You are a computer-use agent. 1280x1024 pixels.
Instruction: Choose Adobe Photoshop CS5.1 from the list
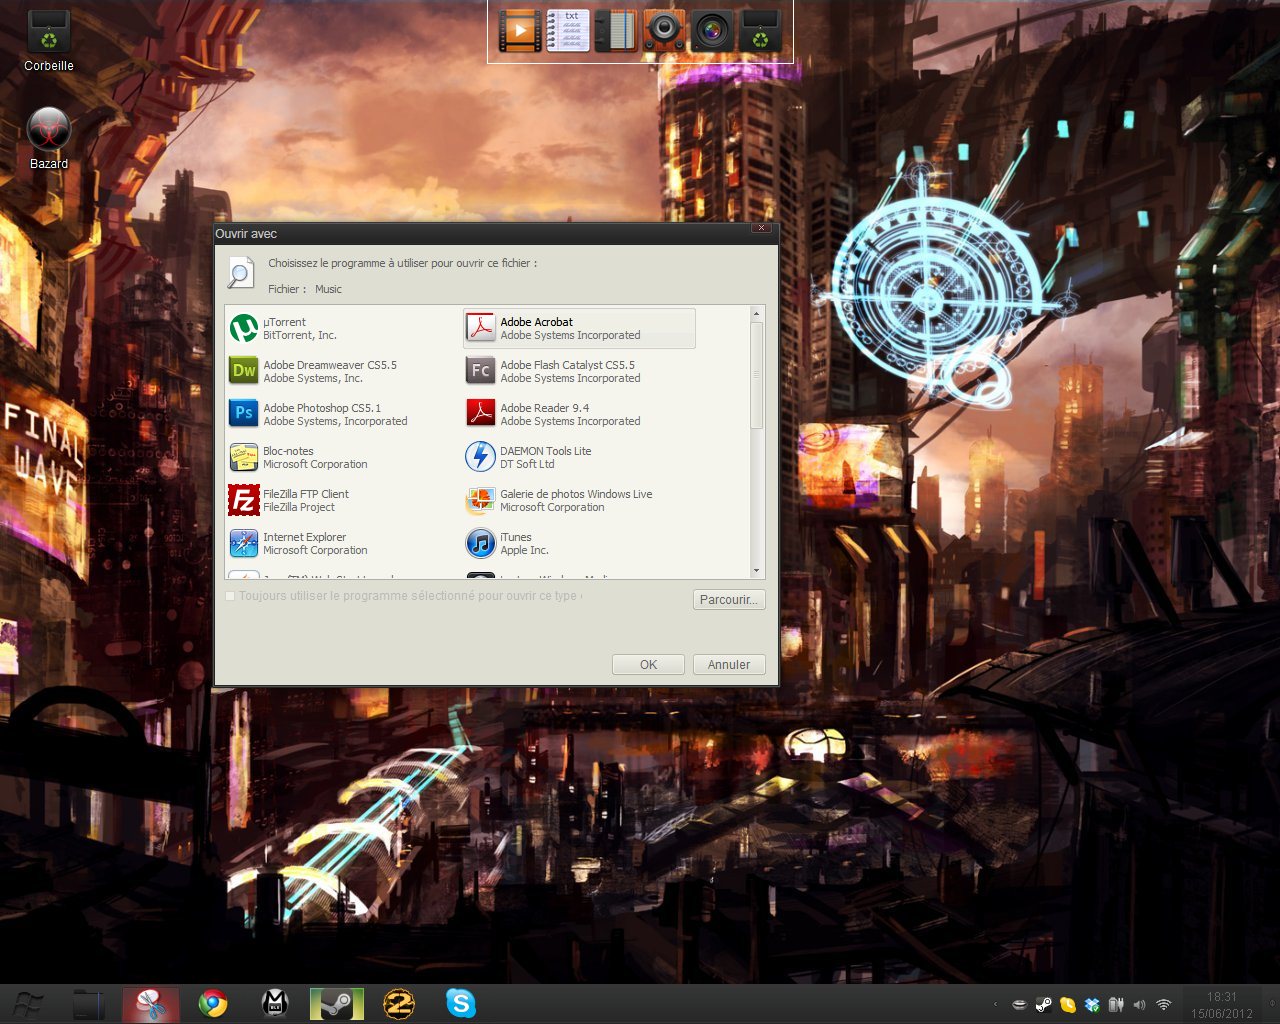click(x=322, y=414)
